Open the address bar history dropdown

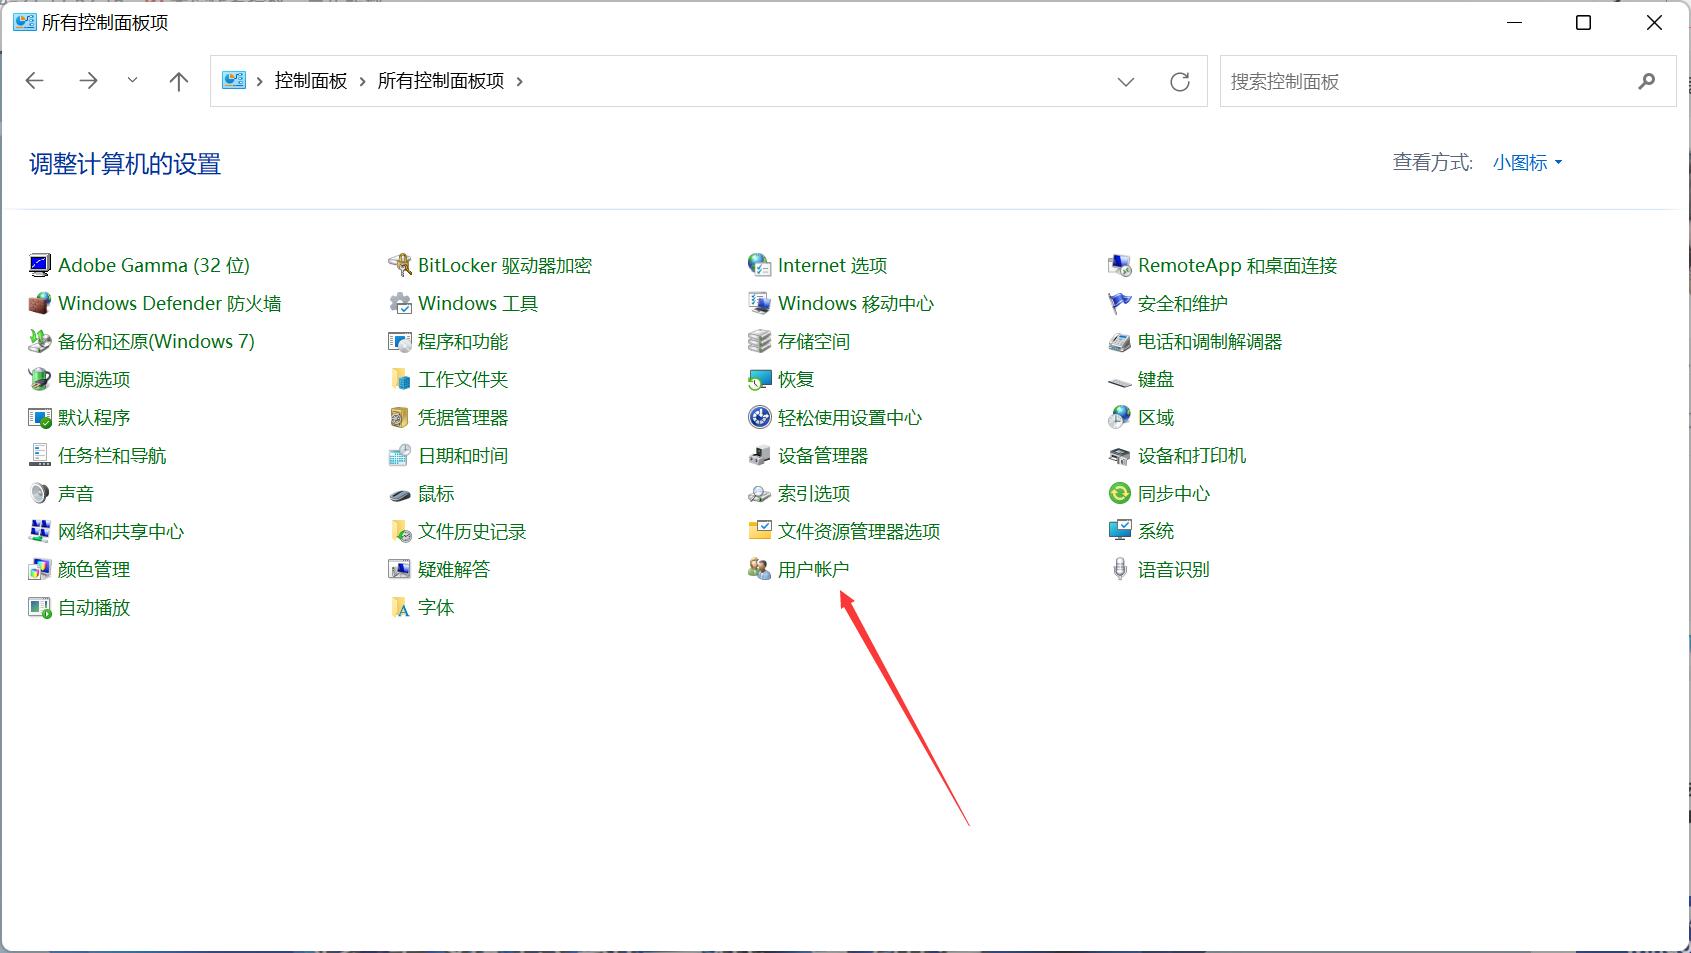click(x=1125, y=82)
